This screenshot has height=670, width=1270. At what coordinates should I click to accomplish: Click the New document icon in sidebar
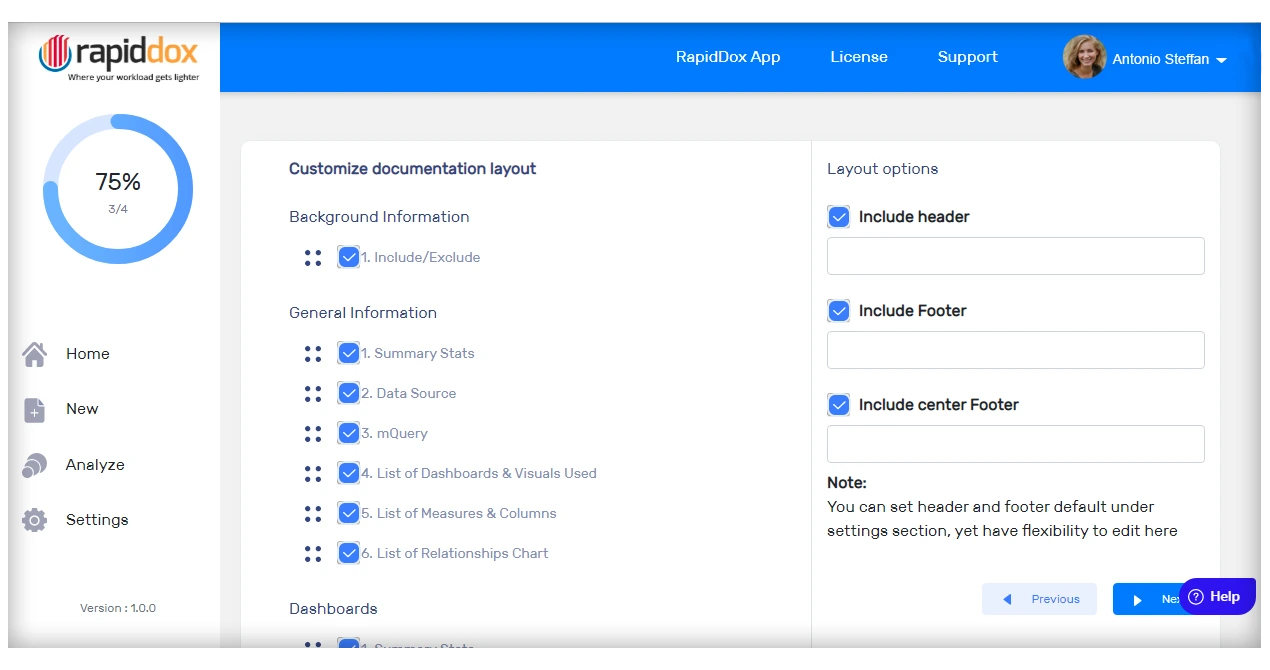pyautogui.click(x=35, y=410)
